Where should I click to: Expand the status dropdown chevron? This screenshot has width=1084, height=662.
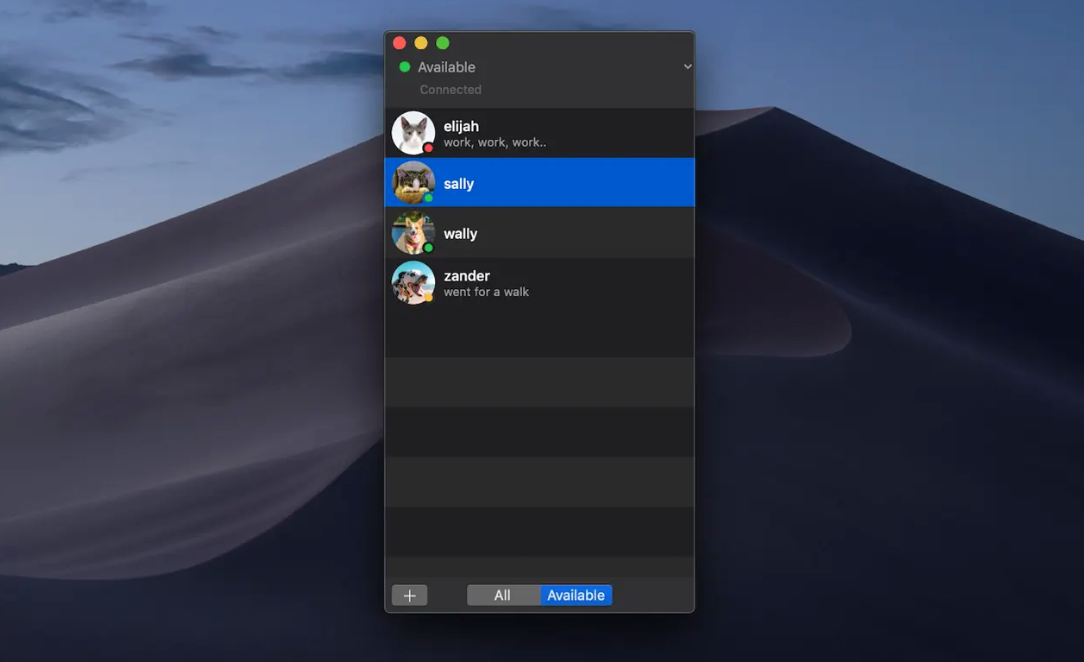pos(687,66)
